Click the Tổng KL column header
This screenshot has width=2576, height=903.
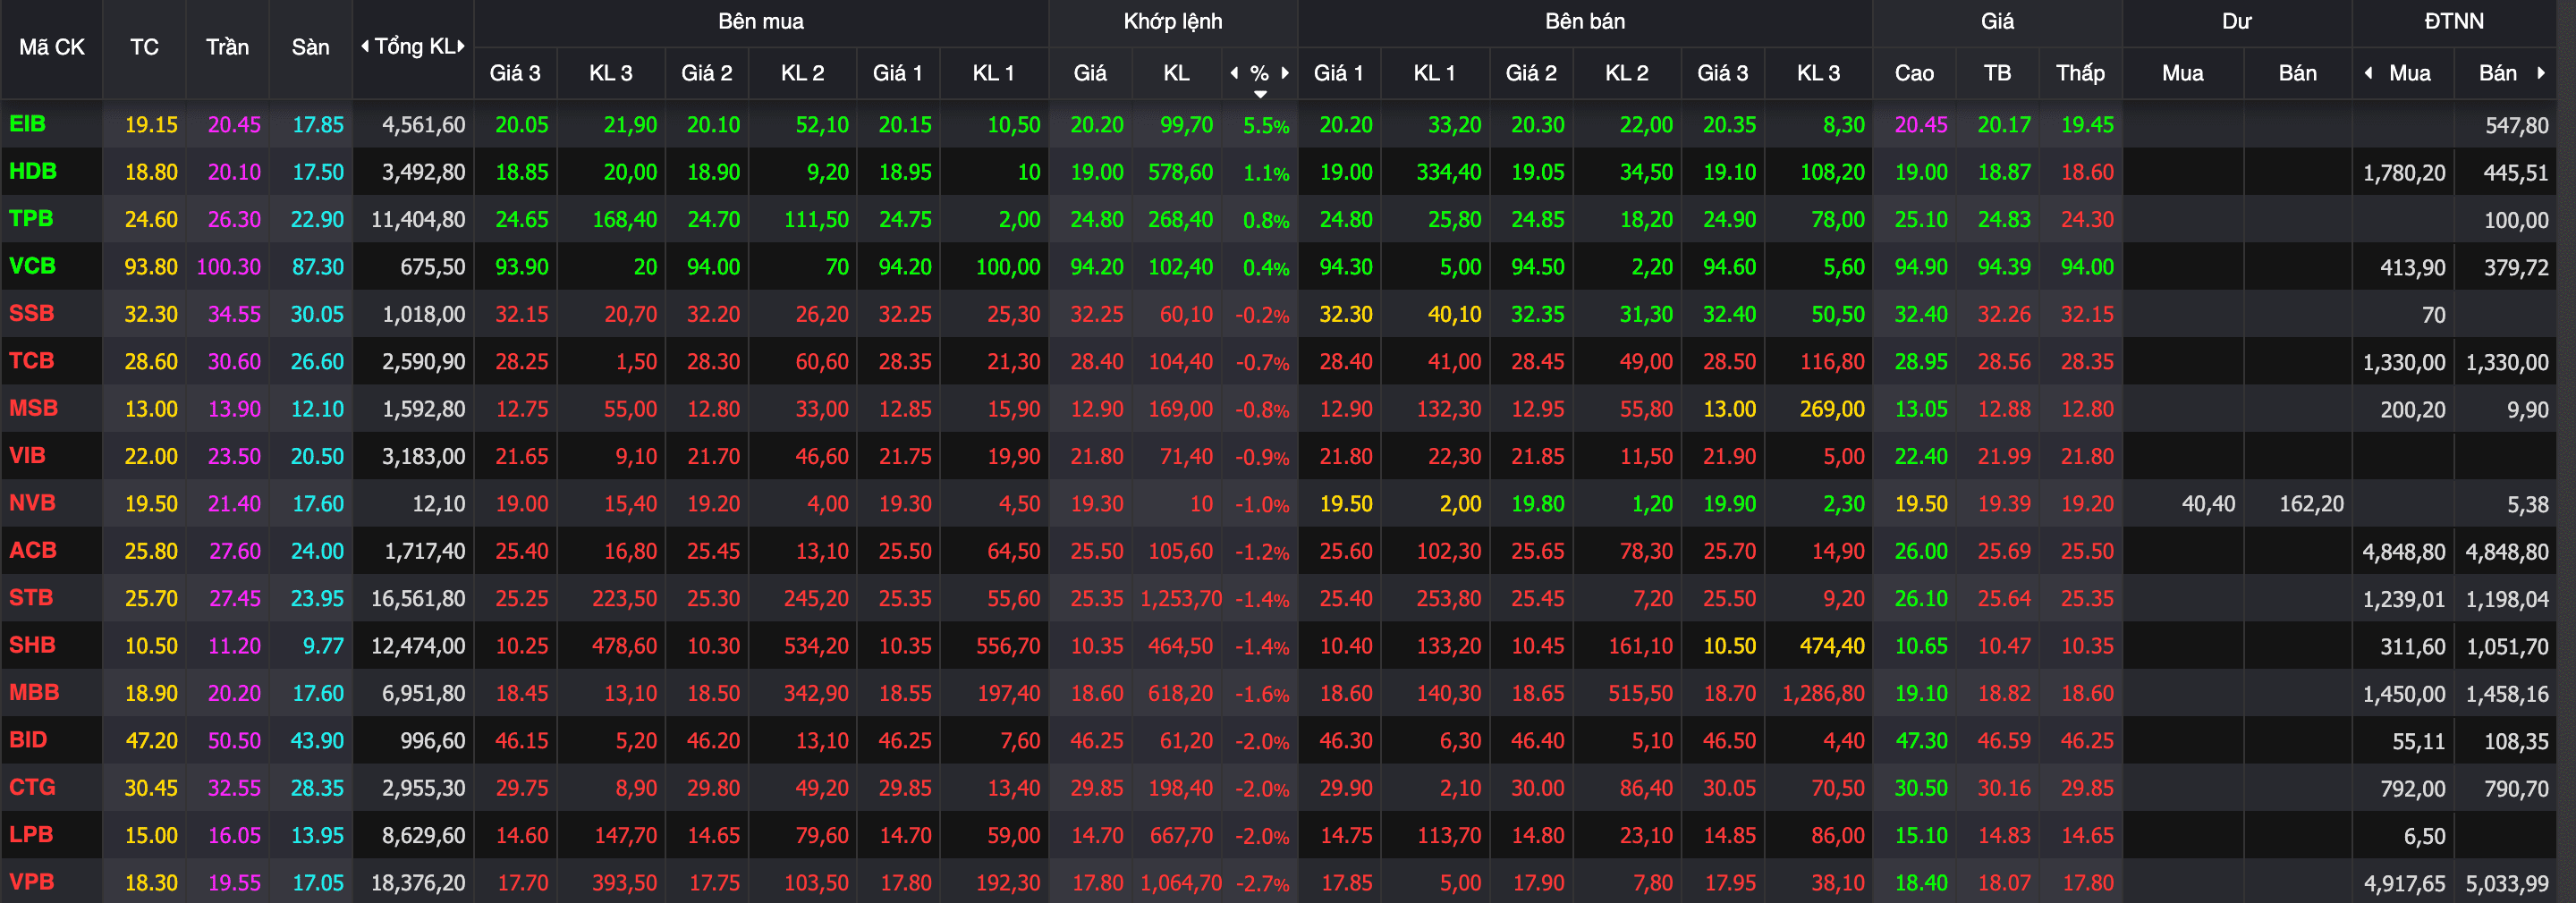[413, 46]
